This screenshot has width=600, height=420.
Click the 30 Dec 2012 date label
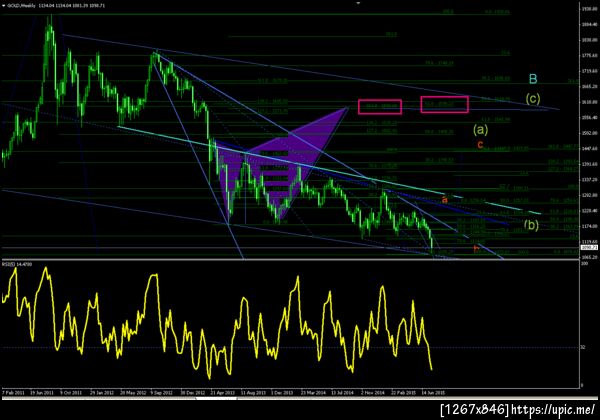[192, 392]
